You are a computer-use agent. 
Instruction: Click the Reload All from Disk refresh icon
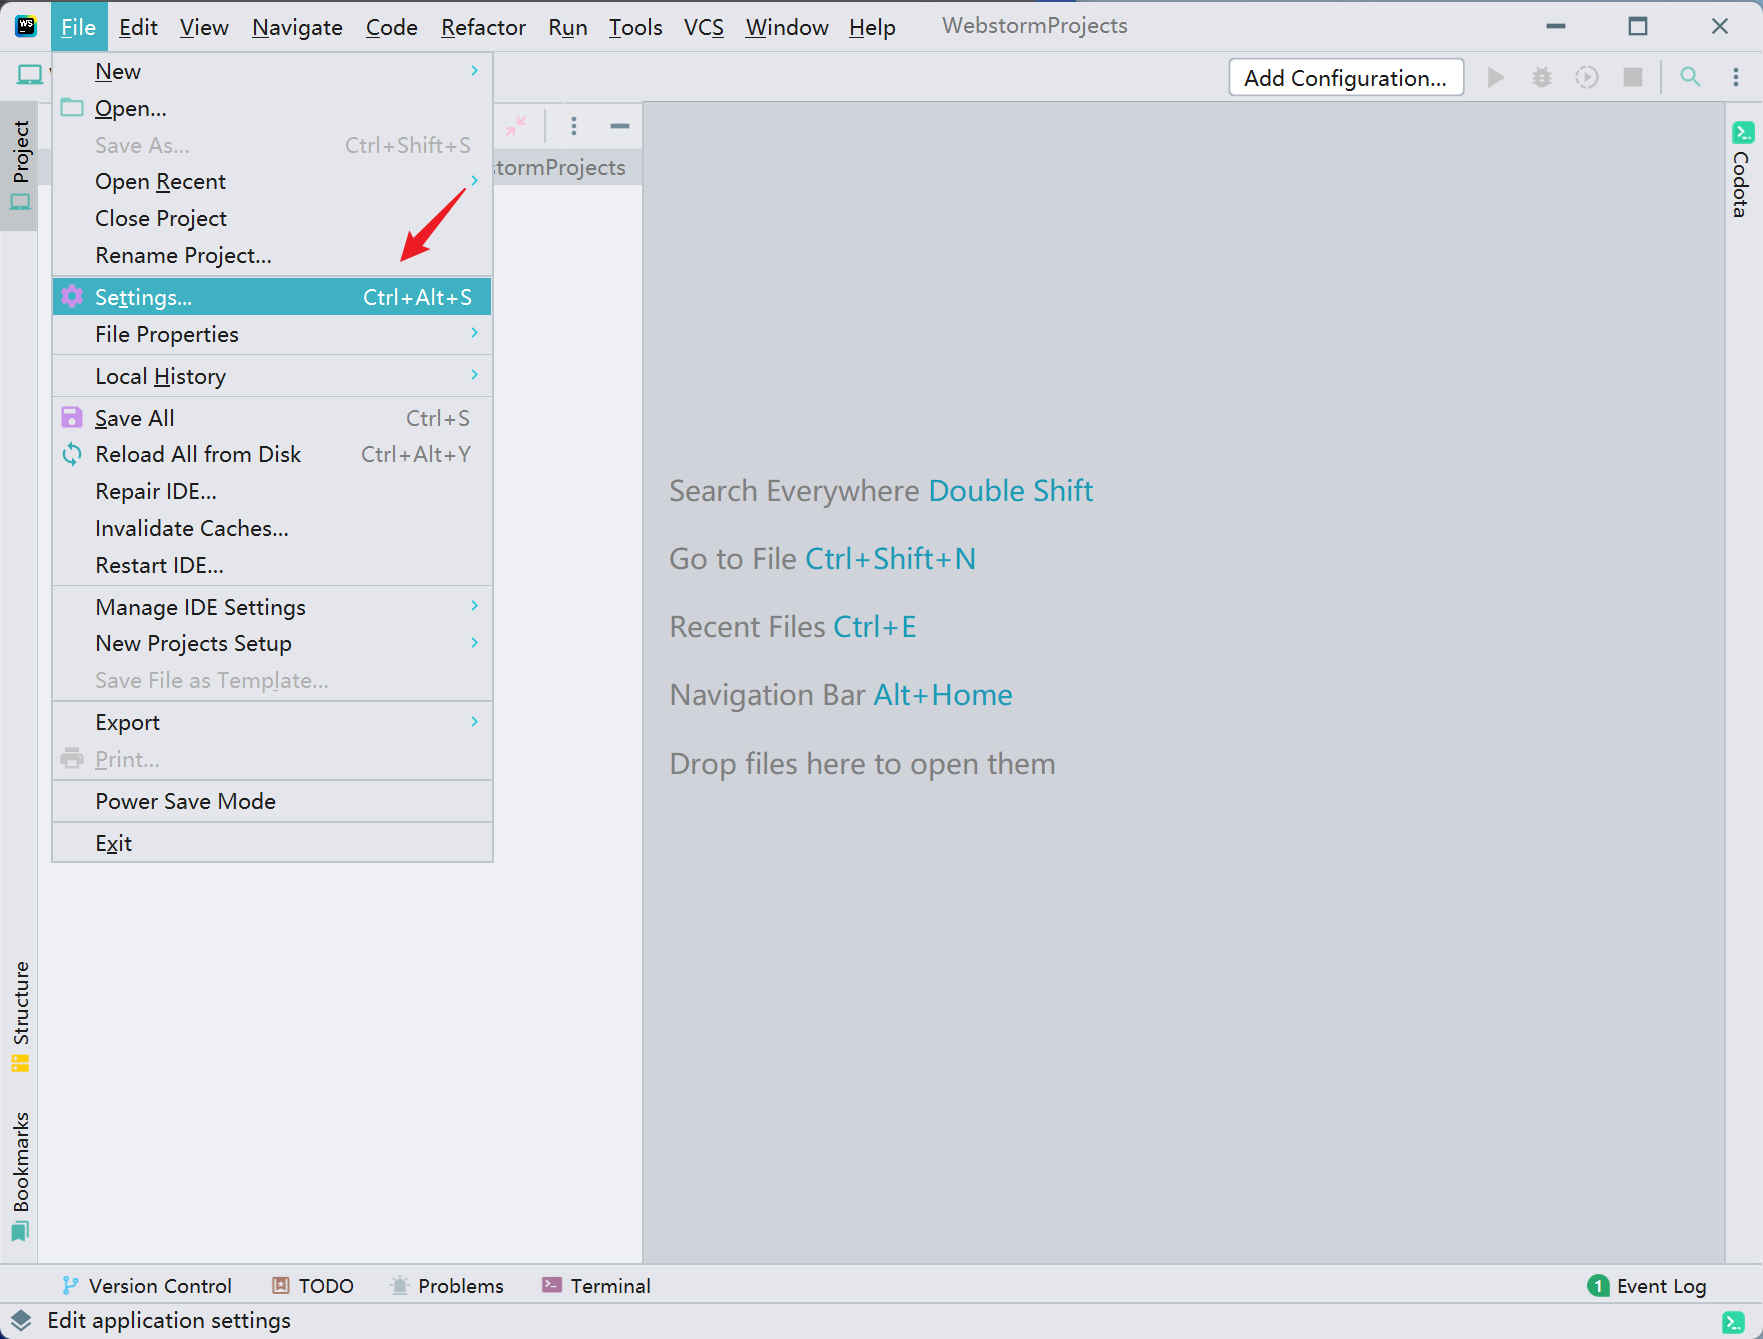pos(72,454)
